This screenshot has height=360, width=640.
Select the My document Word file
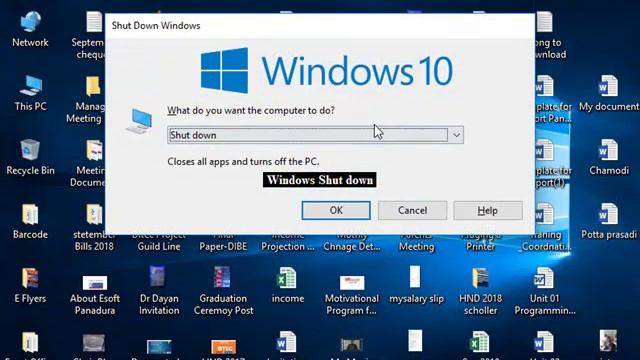pyautogui.click(x=609, y=93)
